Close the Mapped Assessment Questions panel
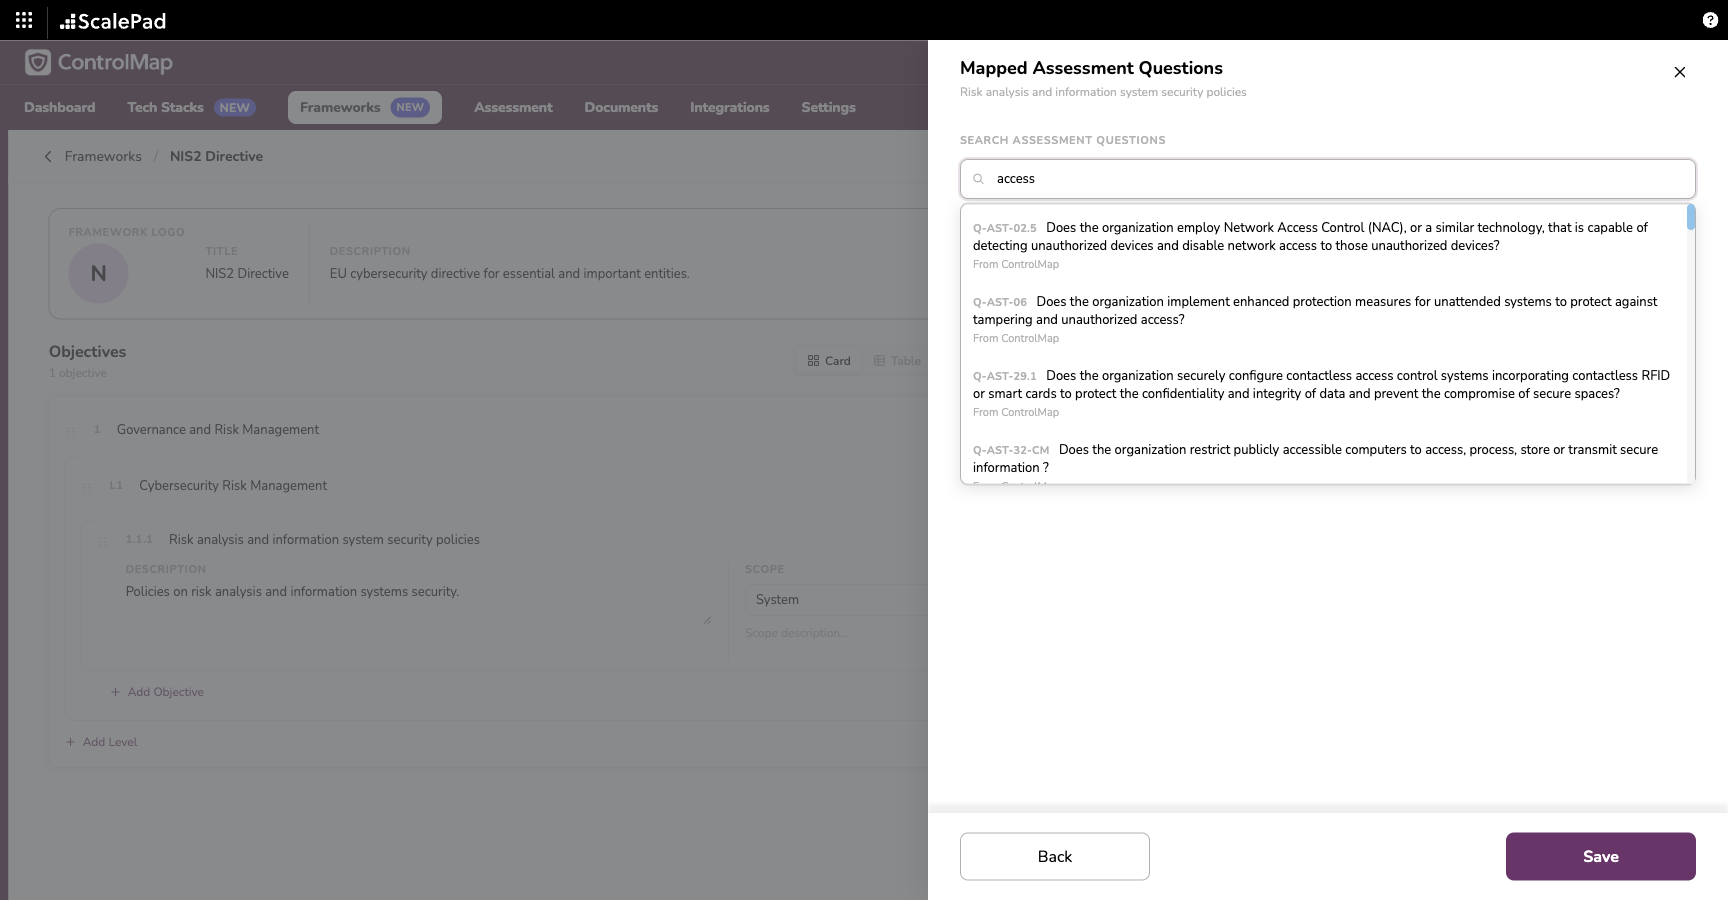Viewport: 1728px width, 900px height. (x=1680, y=72)
